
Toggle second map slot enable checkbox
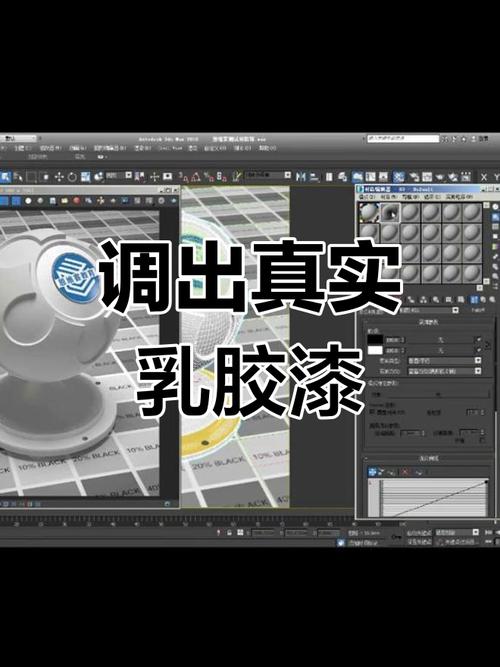coord(479,350)
